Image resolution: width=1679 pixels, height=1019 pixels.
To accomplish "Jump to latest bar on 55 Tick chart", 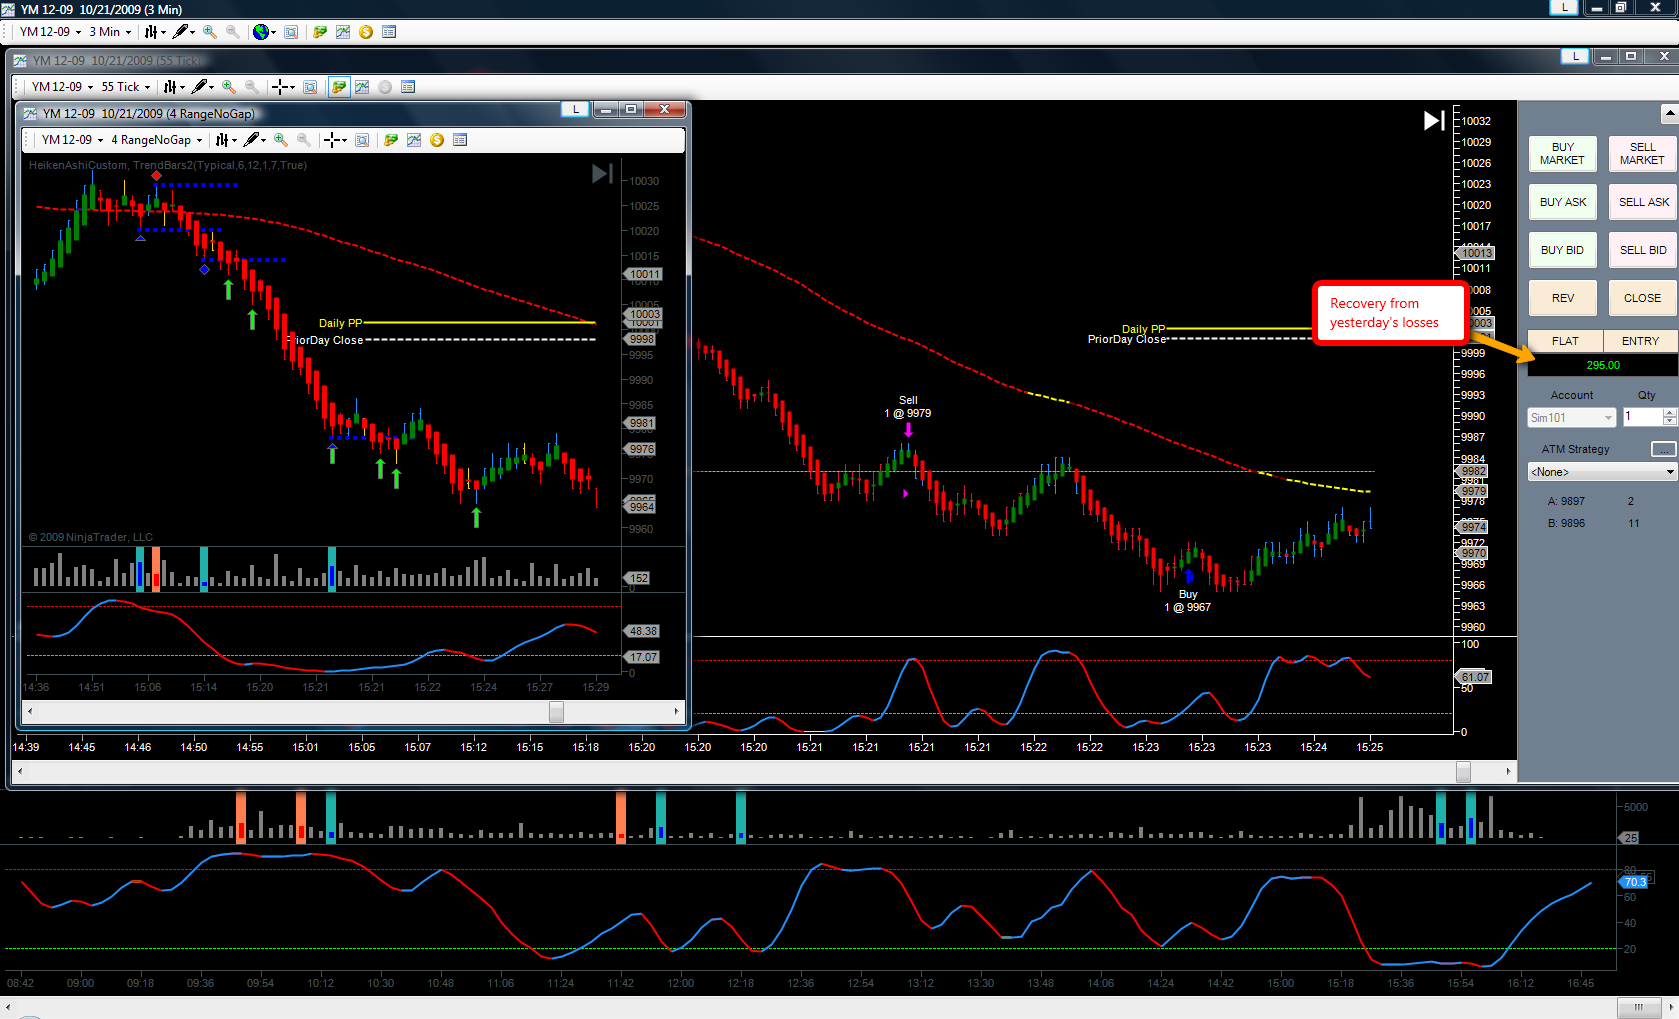I will [1434, 121].
